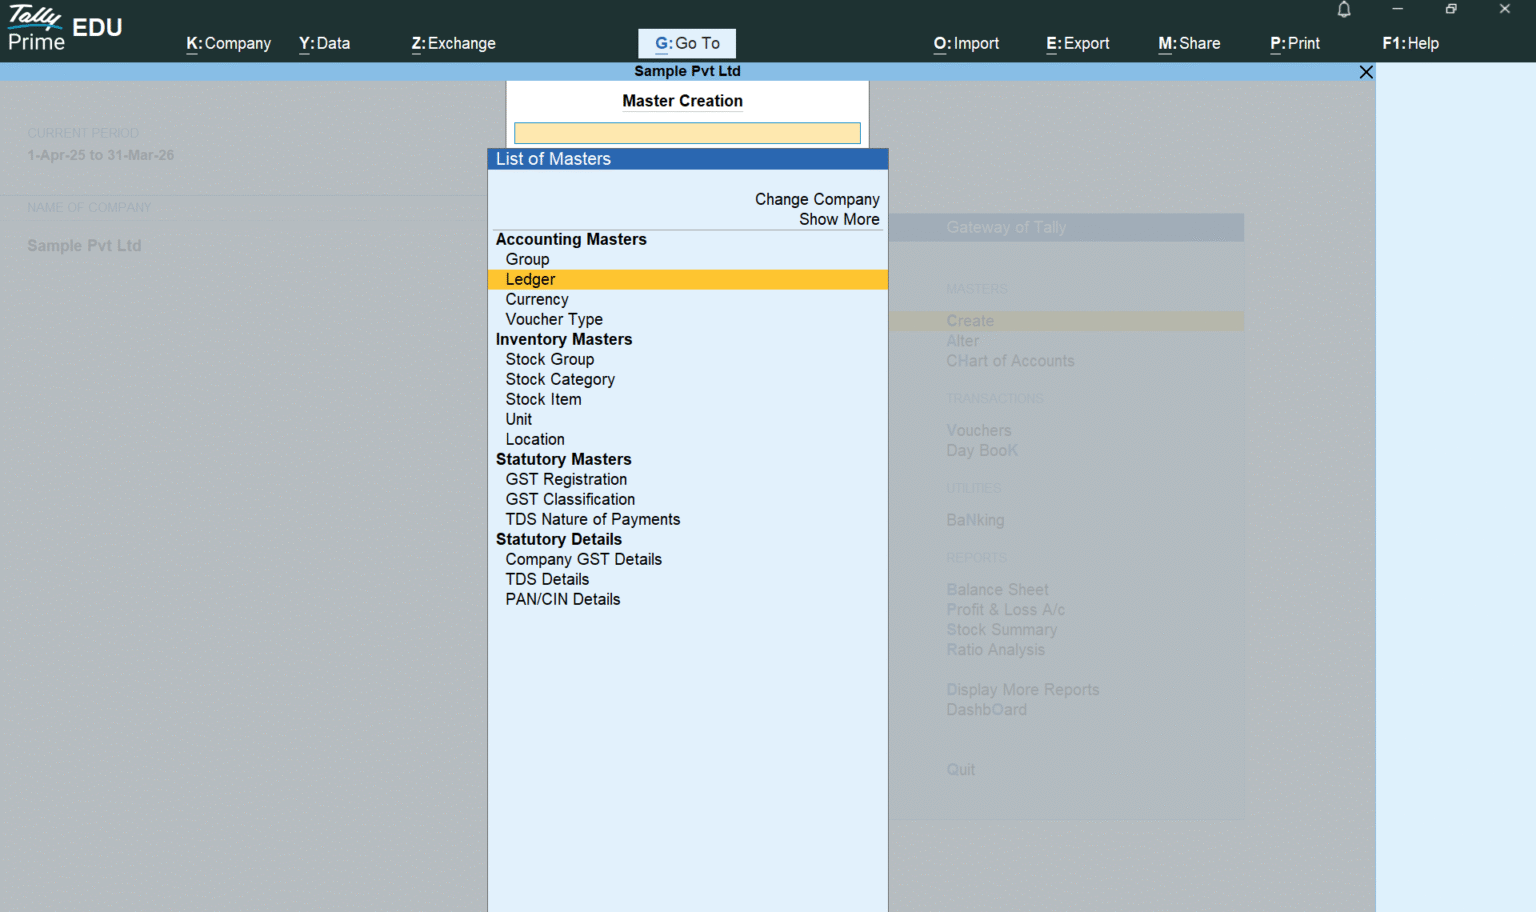
Task: Open the Share menu
Action: [x=1189, y=43]
